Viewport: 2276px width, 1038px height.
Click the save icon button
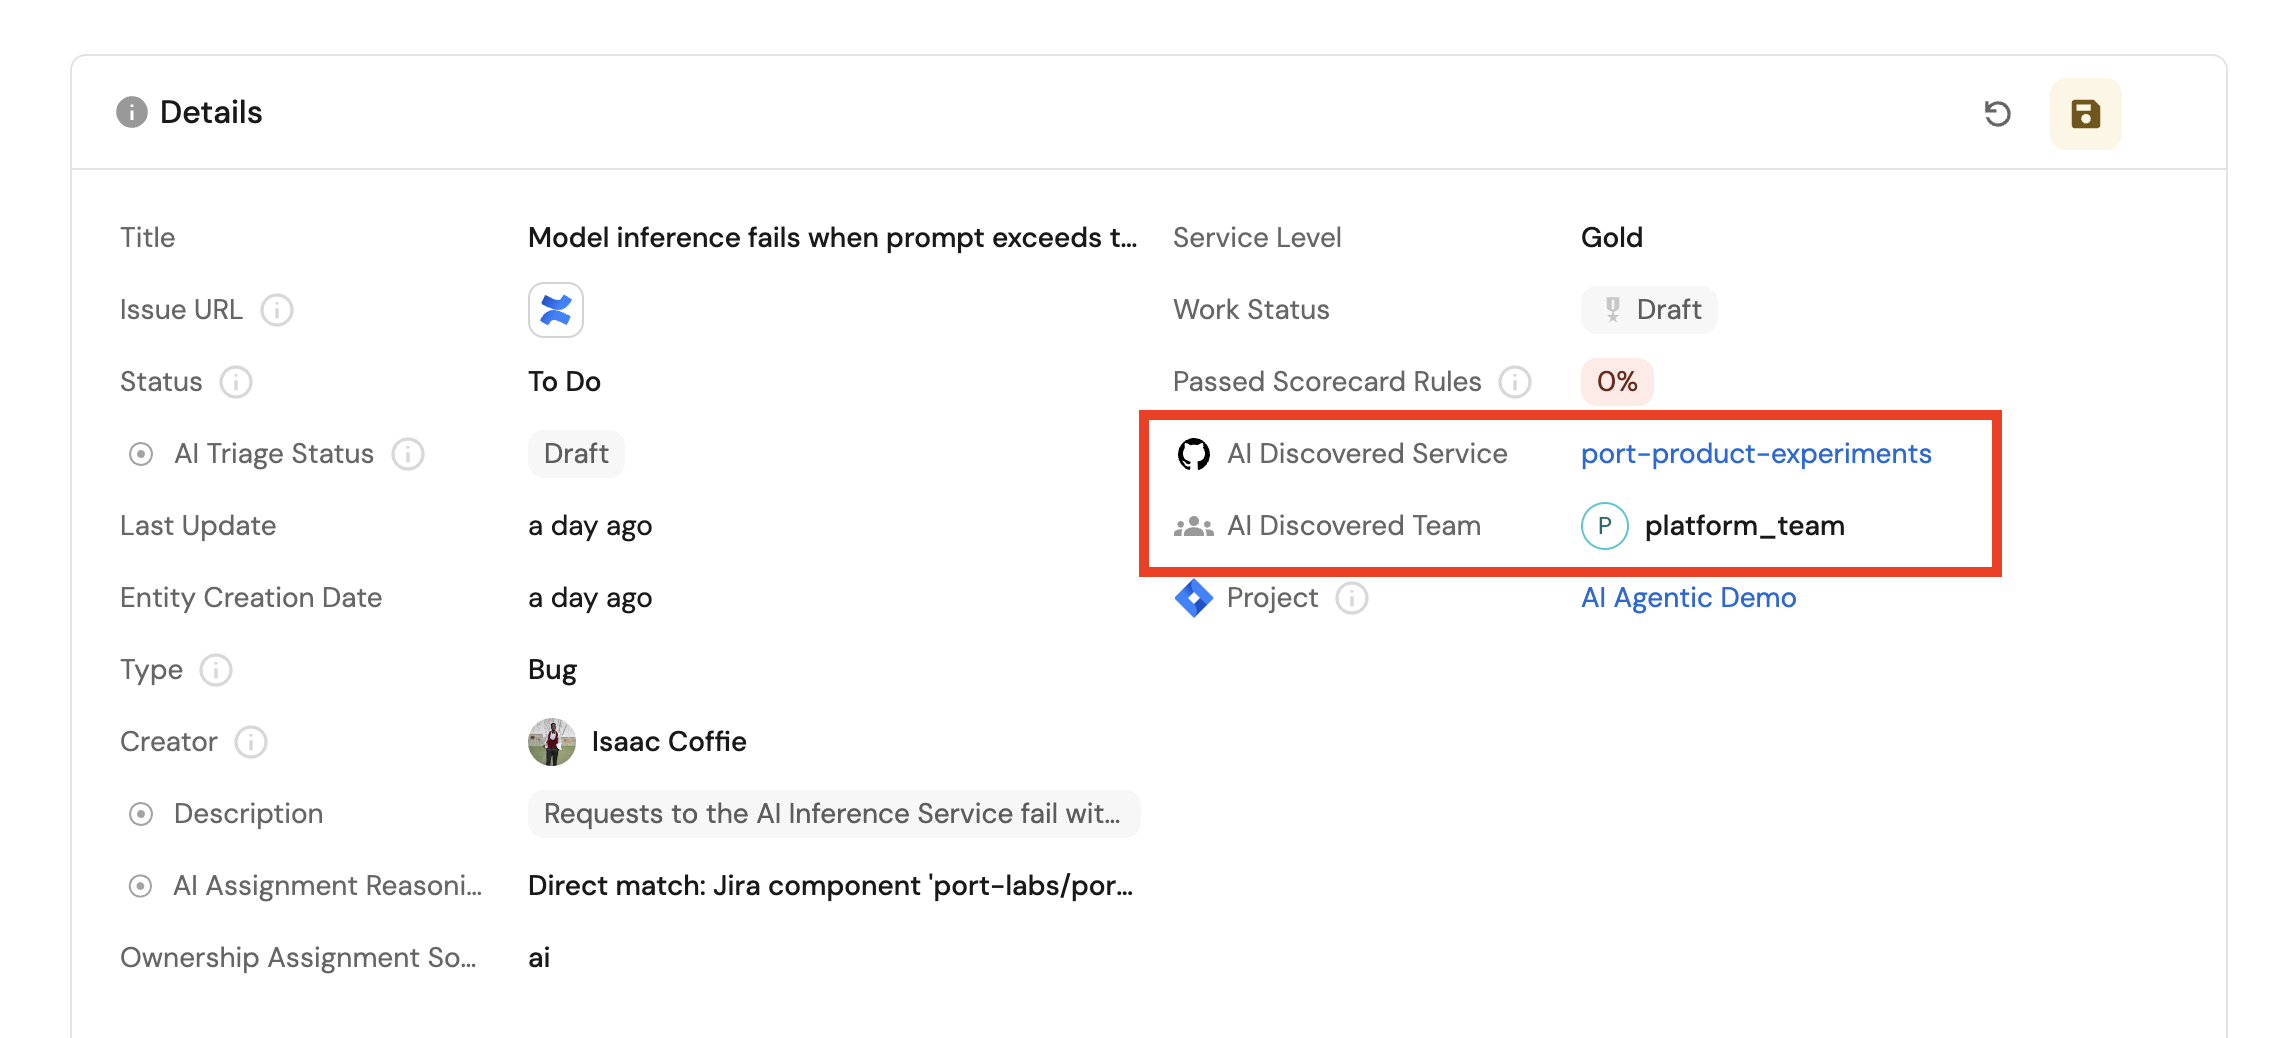pyautogui.click(x=2085, y=114)
